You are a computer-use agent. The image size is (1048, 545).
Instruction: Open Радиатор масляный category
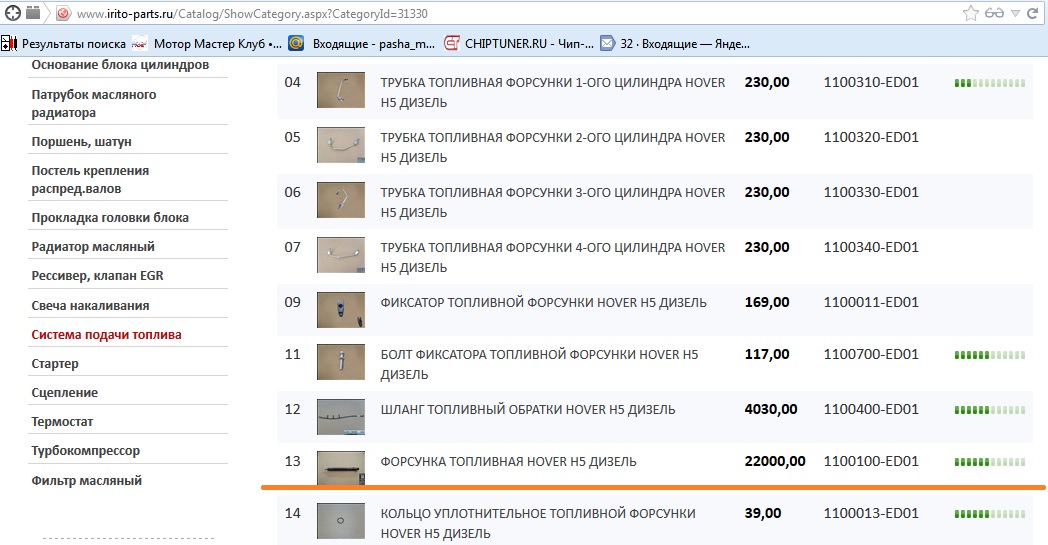click(x=93, y=247)
